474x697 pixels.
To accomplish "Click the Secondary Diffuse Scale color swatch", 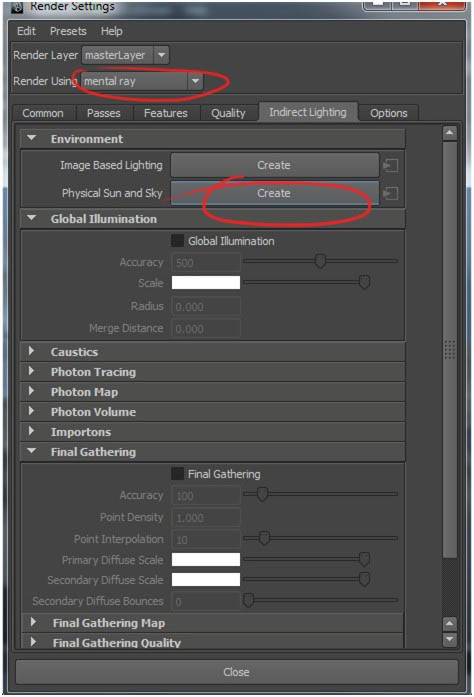I will (x=206, y=580).
